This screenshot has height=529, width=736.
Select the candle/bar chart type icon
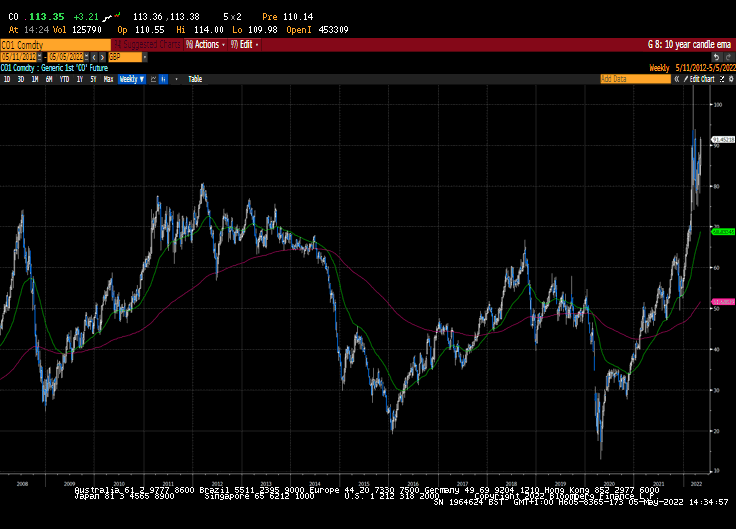pyautogui.click(x=163, y=79)
